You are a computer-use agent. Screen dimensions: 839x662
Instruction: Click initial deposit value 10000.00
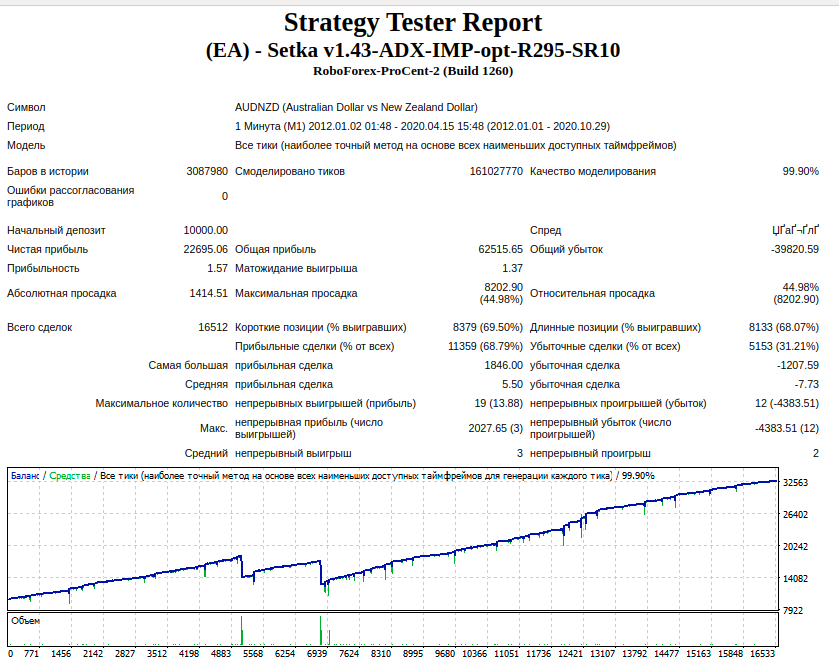click(205, 230)
